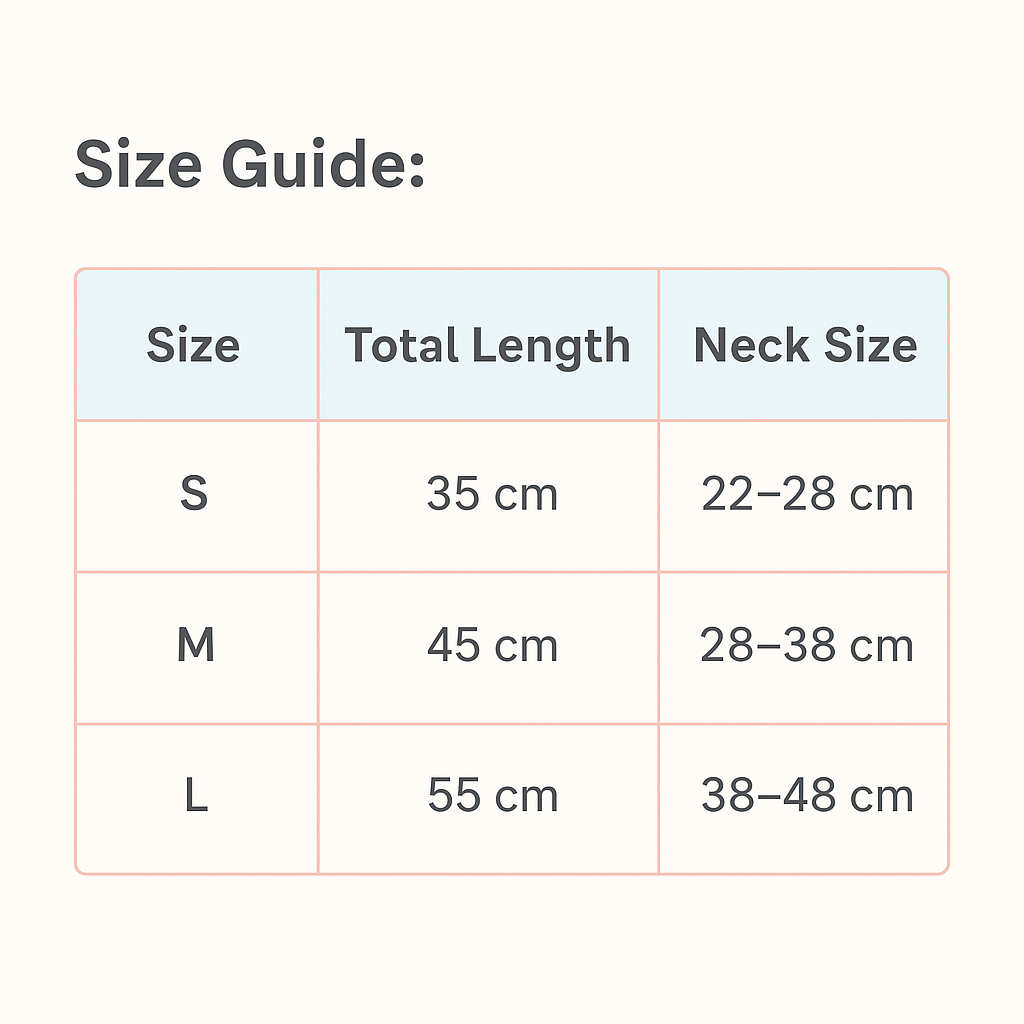Image resolution: width=1024 pixels, height=1024 pixels.
Task: Click the word "Length" in the header
Action: pos(551,348)
